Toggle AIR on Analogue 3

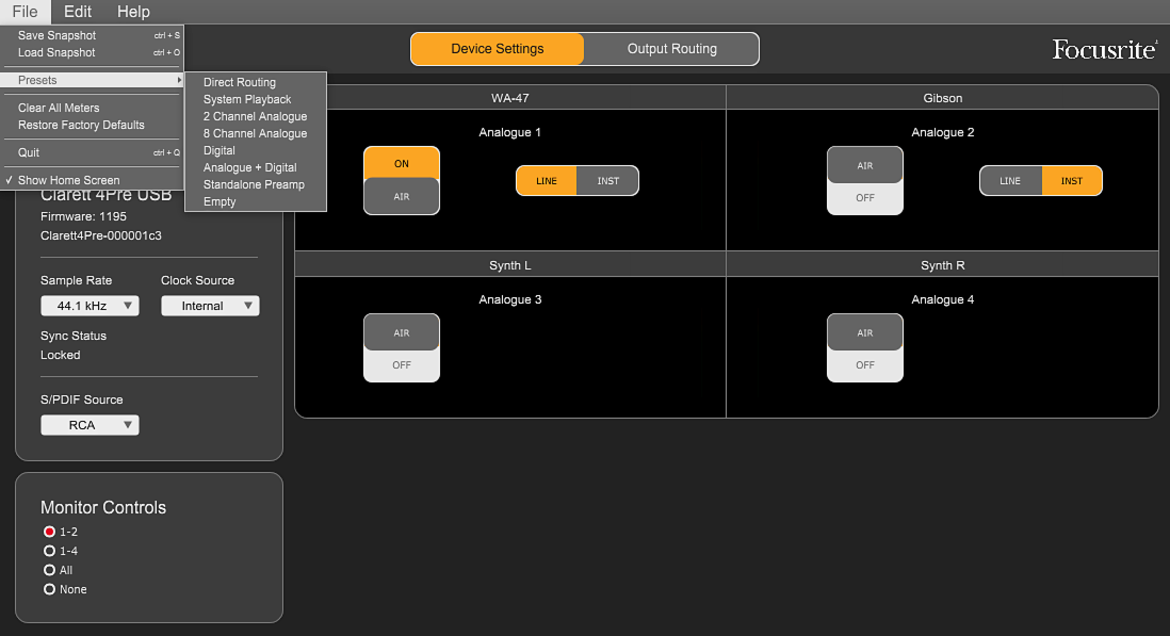point(401,348)
